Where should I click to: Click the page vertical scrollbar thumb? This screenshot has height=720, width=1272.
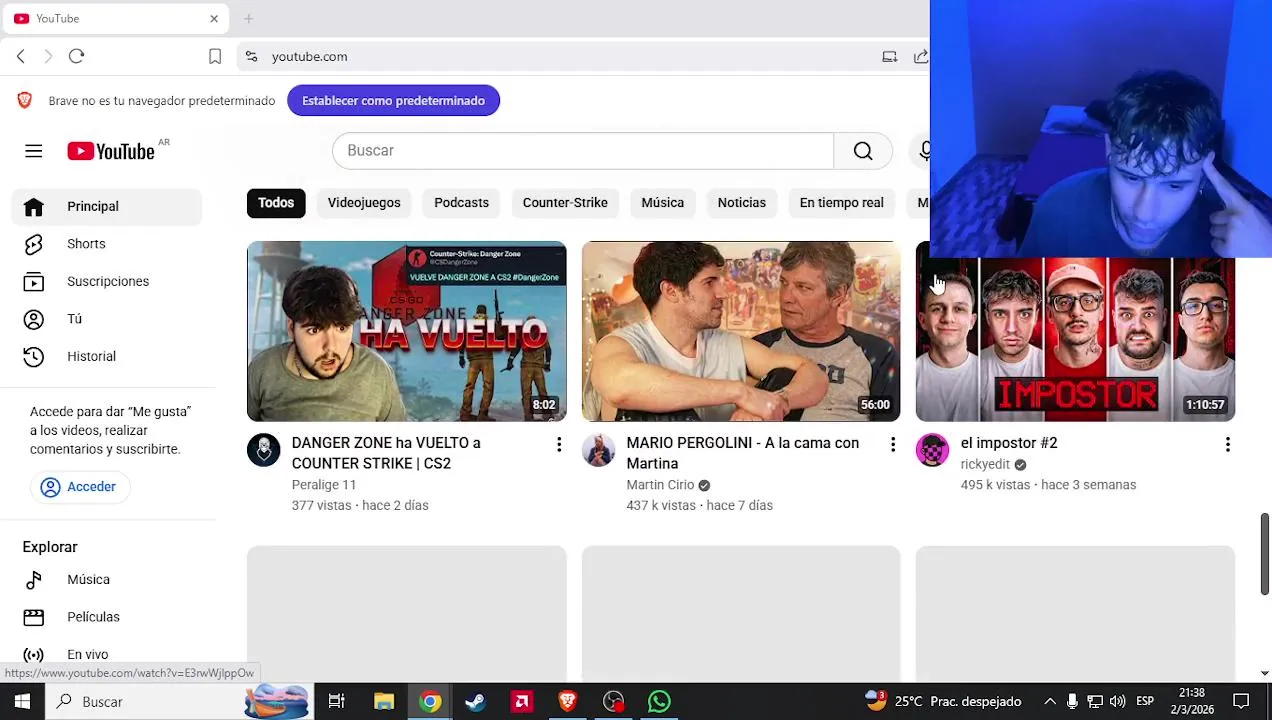pos(1264,554)
